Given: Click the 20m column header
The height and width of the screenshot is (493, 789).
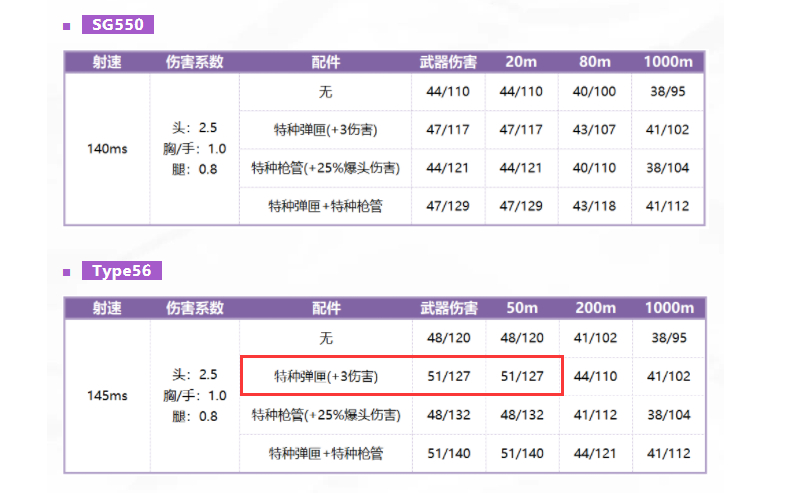Looking at the screenshot, I should pos(521,62).
